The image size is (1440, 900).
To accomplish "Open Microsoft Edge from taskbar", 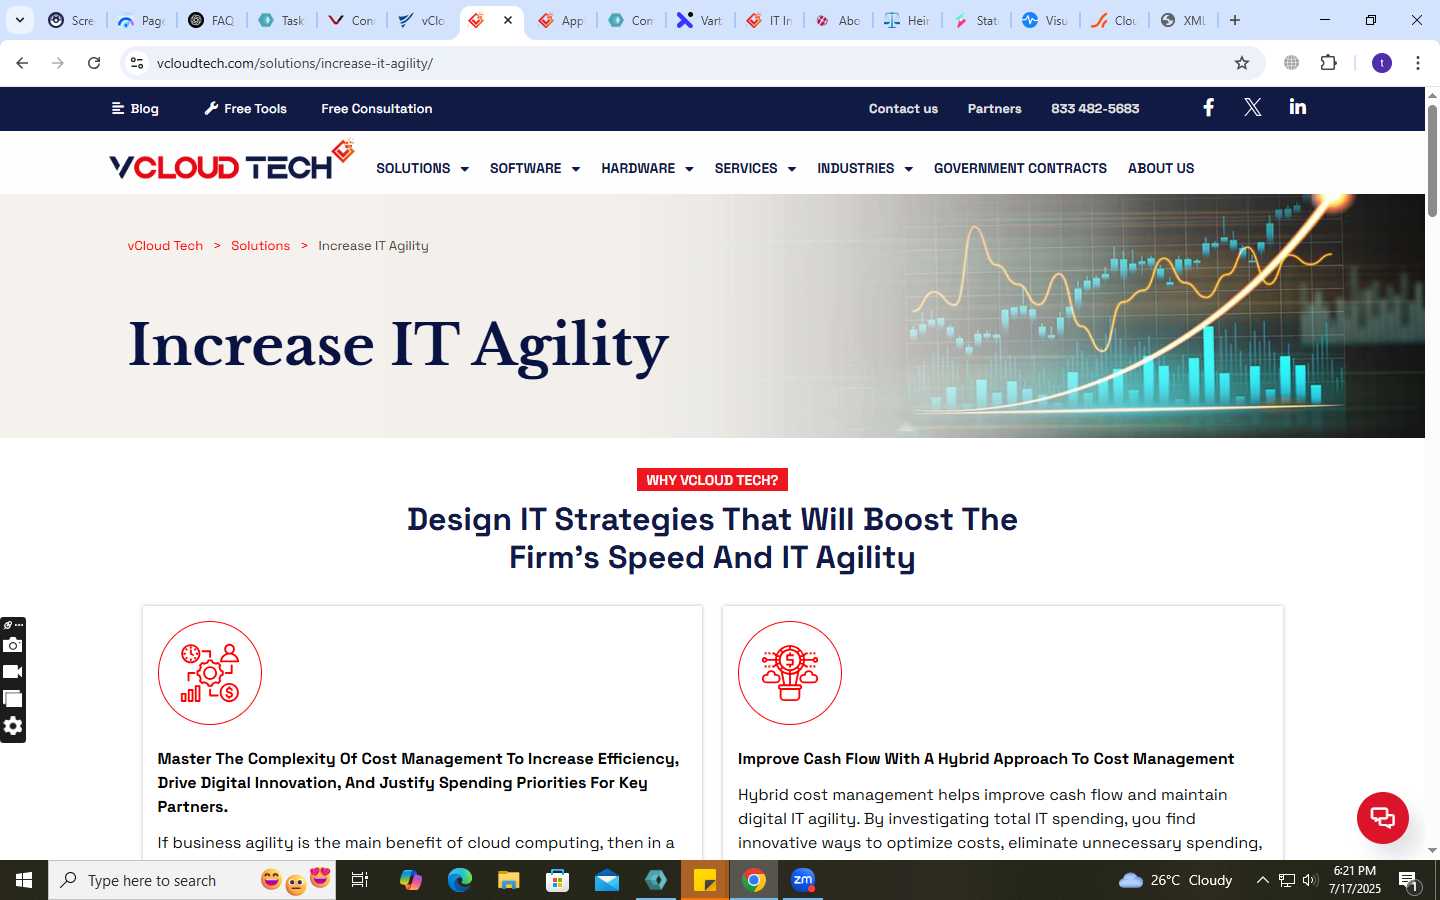I will point(459,880).
